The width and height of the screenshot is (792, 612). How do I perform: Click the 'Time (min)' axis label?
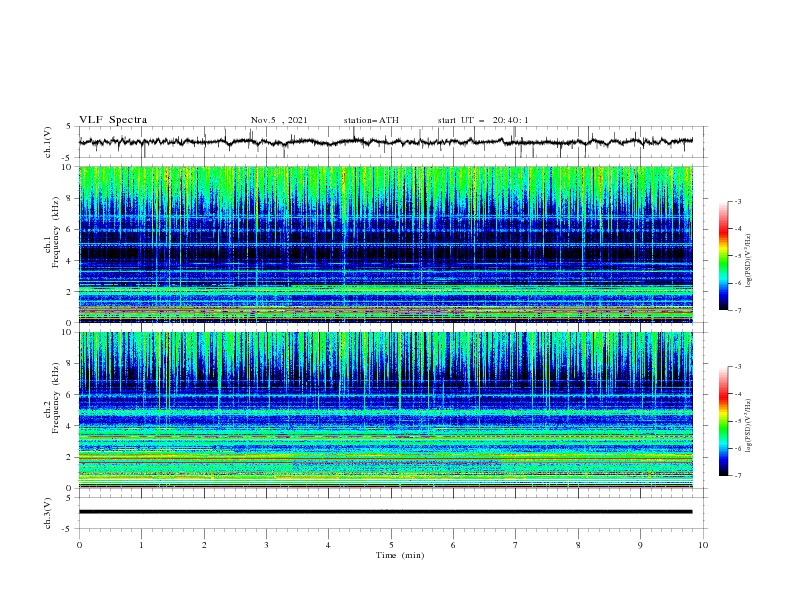[x=400, y=555]
